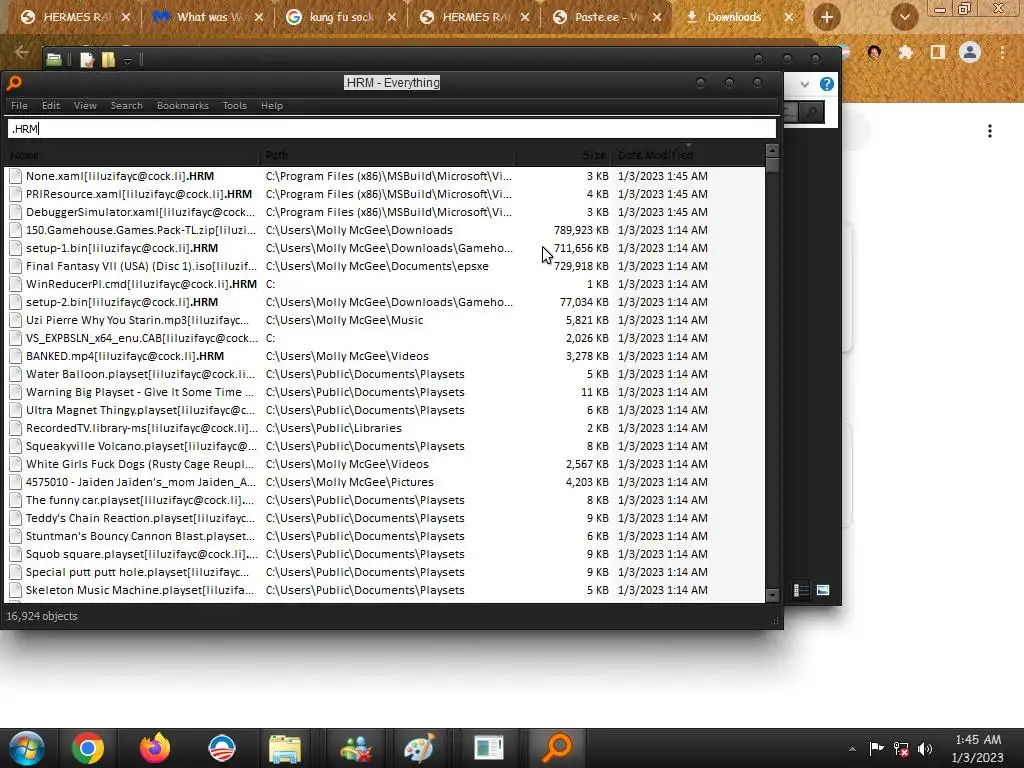This screenshot has height=768, width=1024.
Task: Open the Tools menu in Everything
Action: point(234,105)
